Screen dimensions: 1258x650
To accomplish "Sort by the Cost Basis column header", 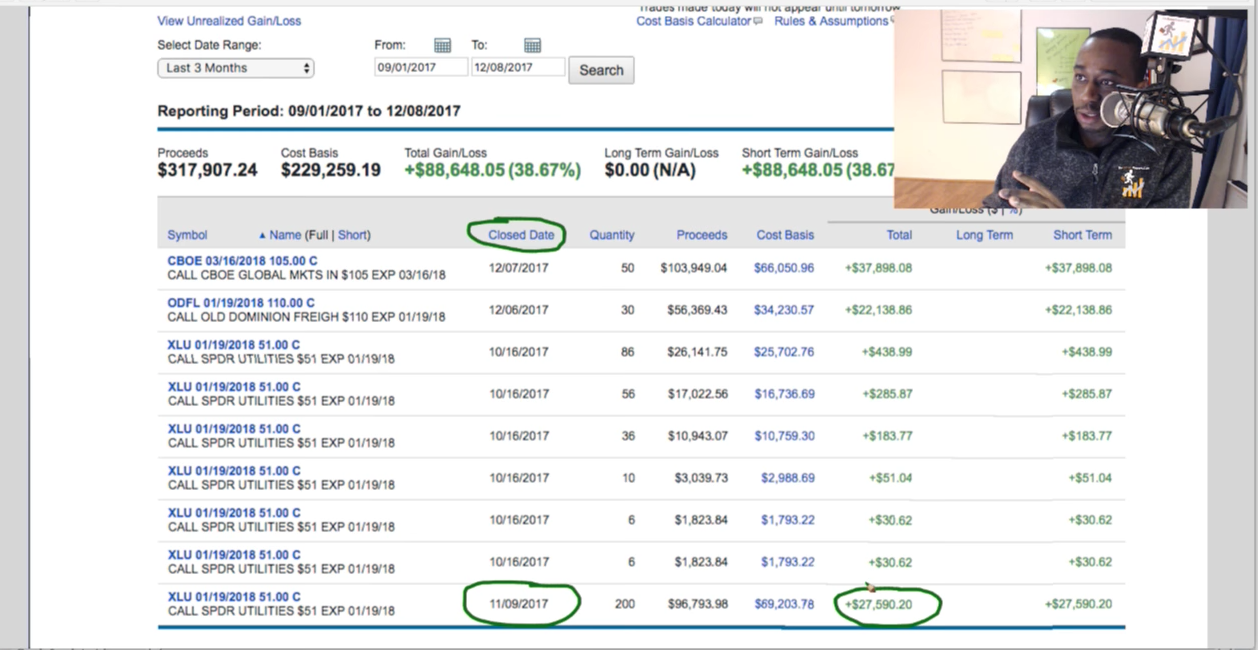I will [x=785, y=235].
